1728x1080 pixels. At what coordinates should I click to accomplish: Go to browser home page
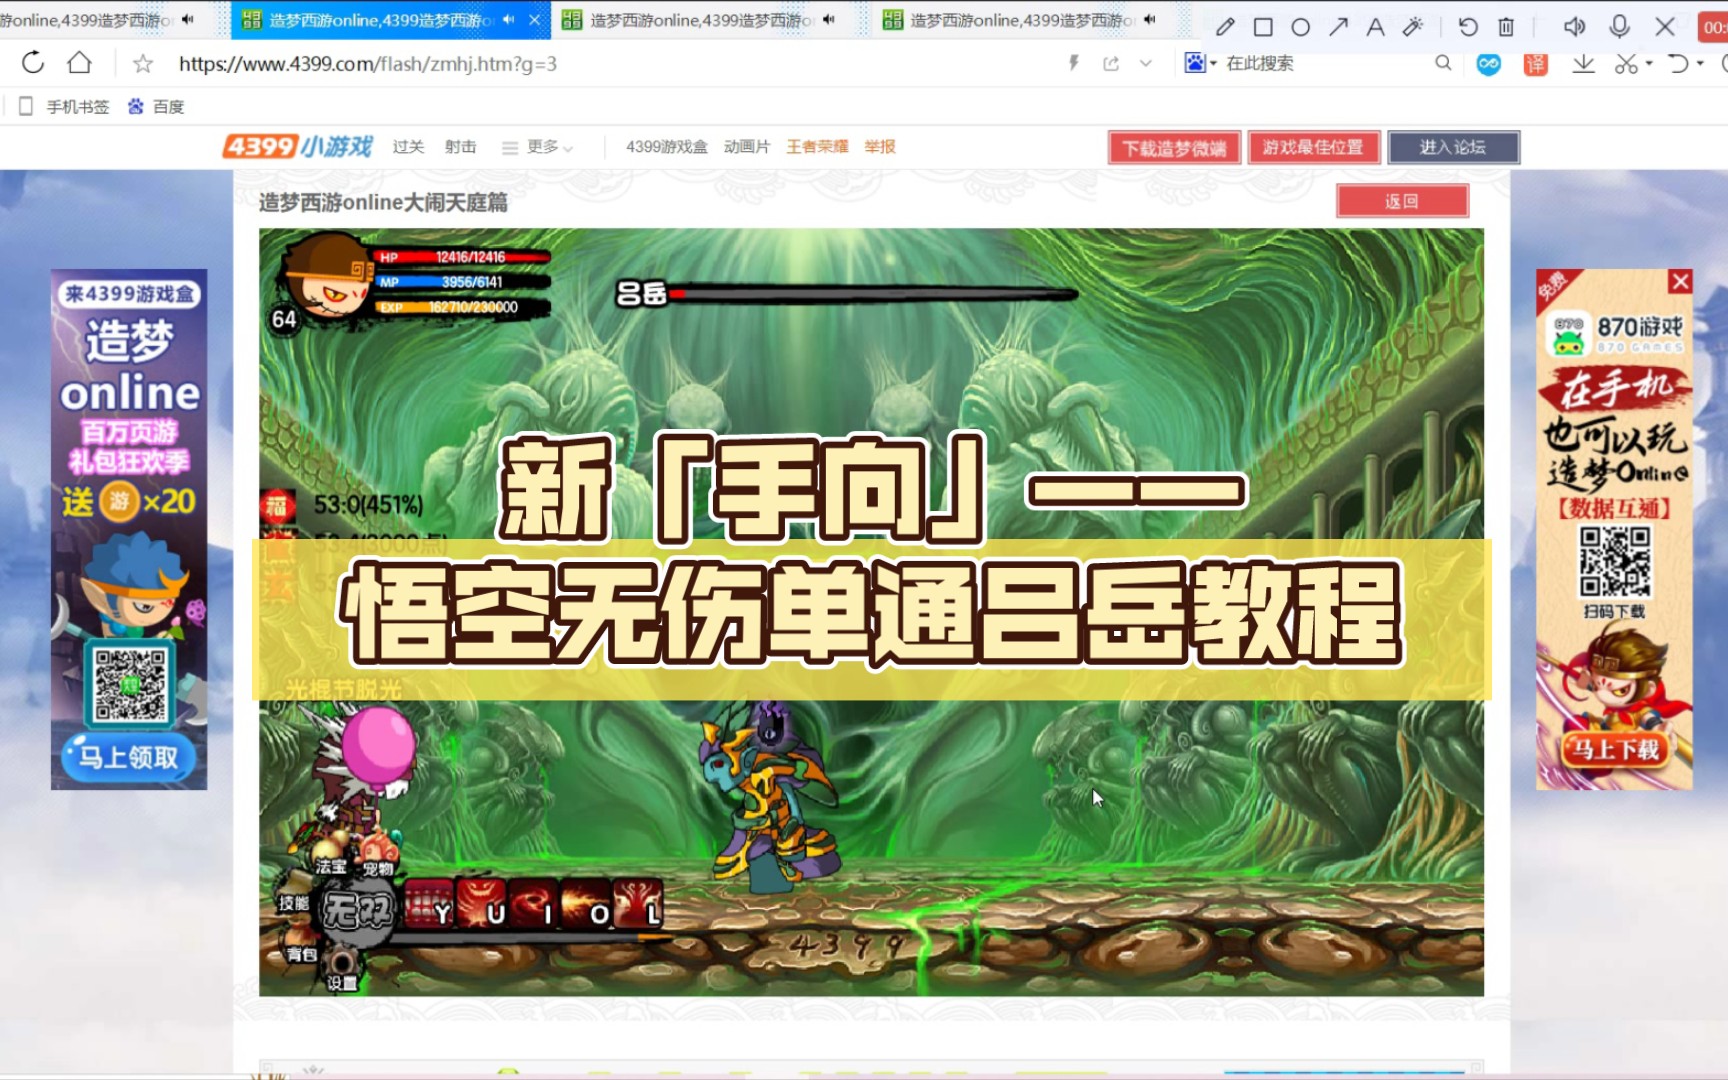click(x=79, y=63)
